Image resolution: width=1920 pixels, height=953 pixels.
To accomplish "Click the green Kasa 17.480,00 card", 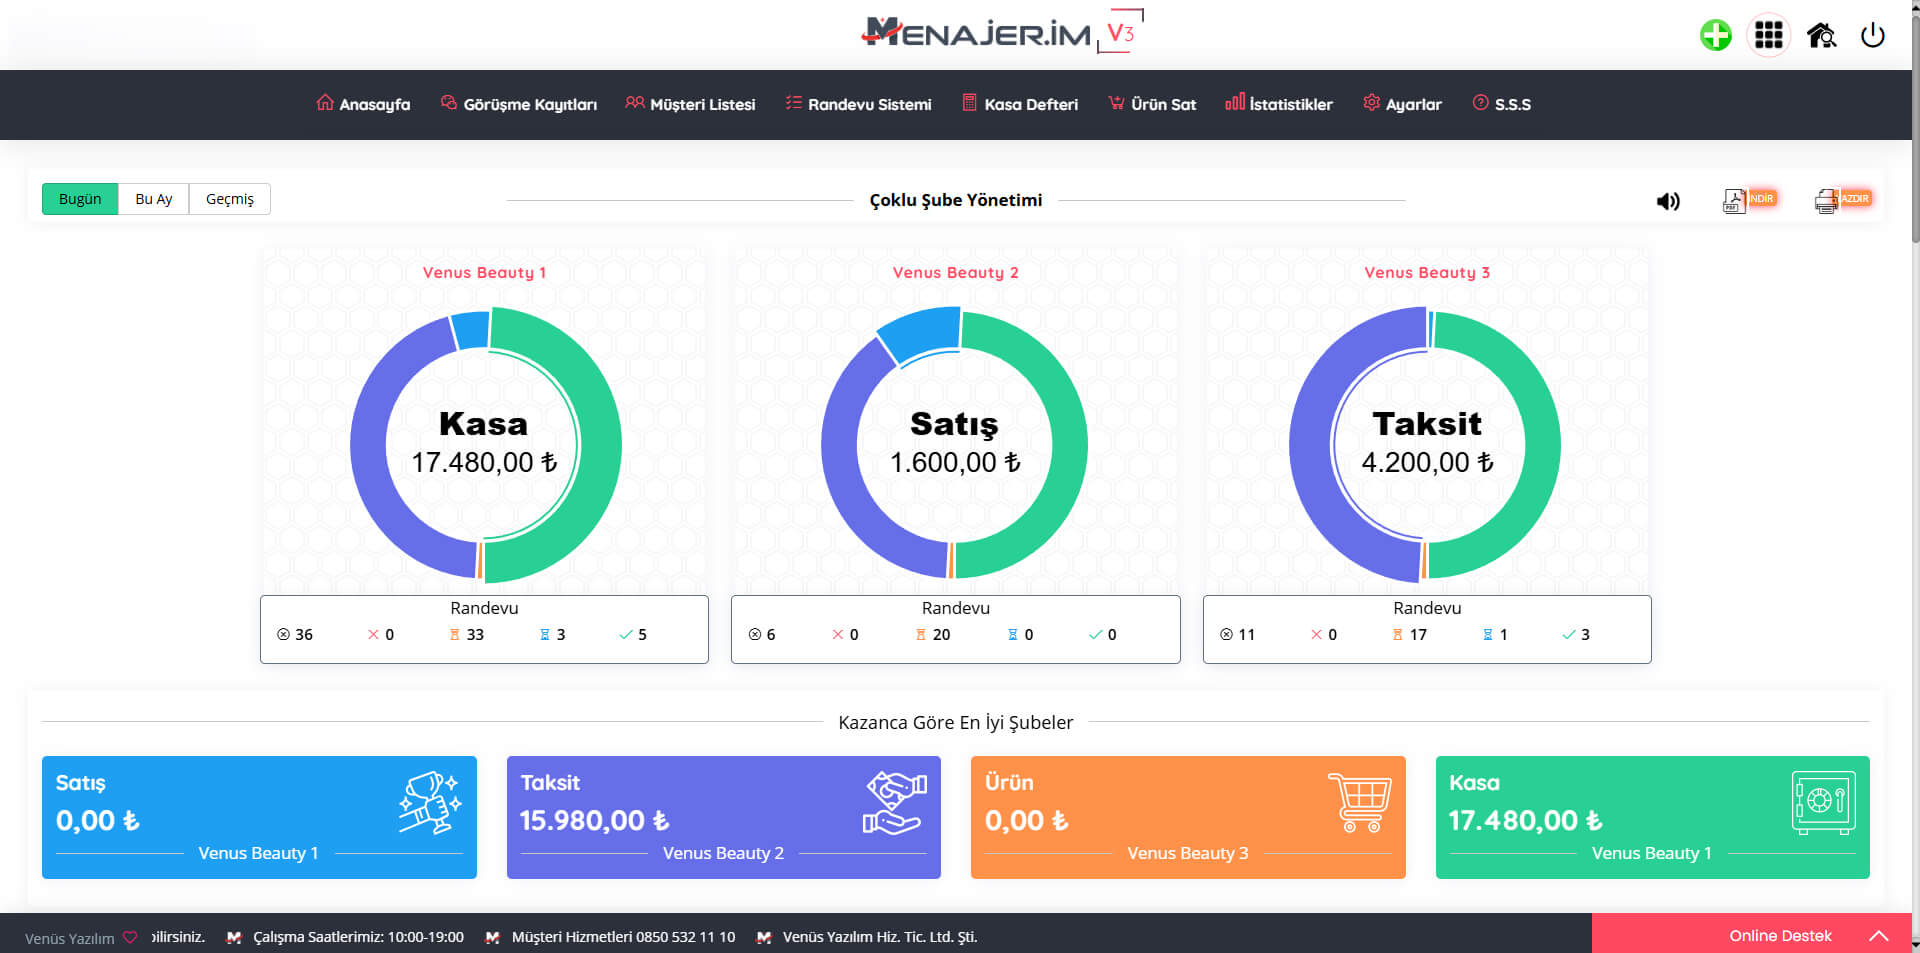I will click(1652, 817).
